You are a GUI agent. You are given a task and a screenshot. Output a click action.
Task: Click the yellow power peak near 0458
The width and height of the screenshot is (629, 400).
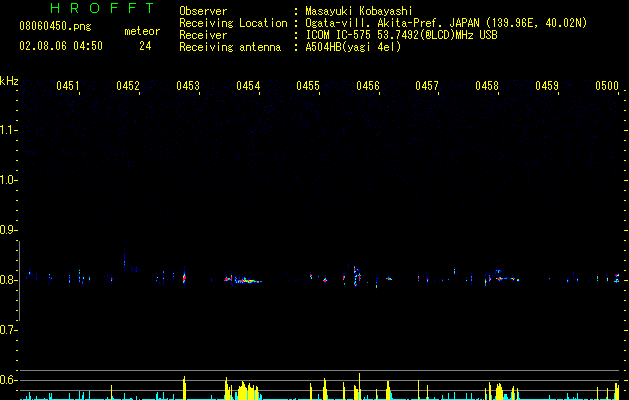[x=499, y=391]
